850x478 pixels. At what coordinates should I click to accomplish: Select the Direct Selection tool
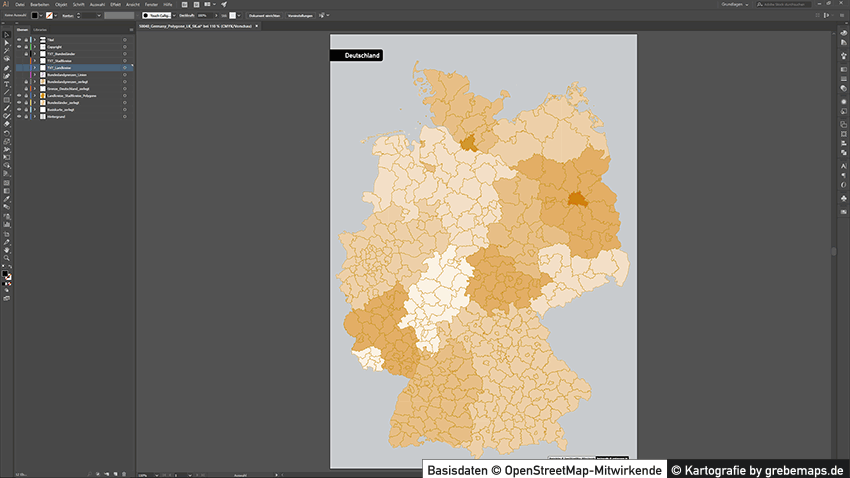[x=7, y=43]
